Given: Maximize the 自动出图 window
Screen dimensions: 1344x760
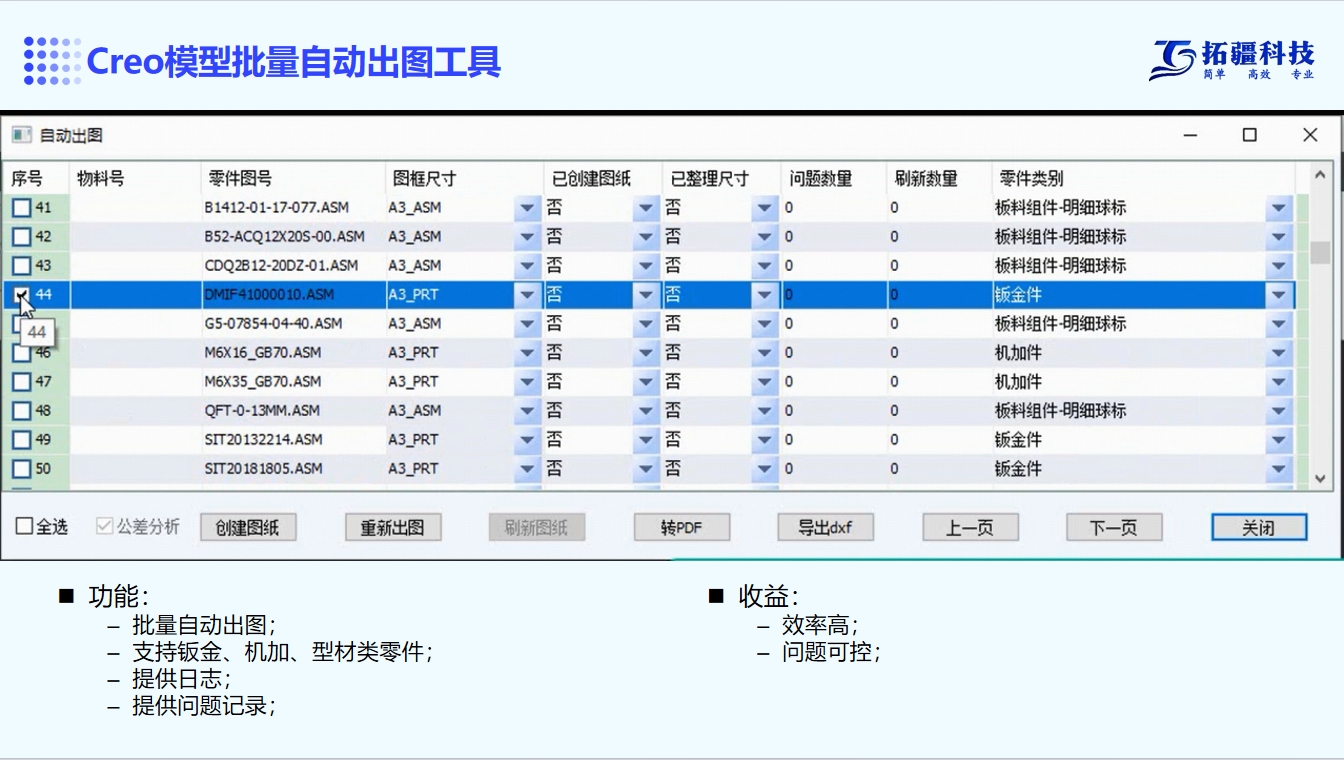Looking at the screenshot, I should pyautogui.click(x=1249, y=135).
